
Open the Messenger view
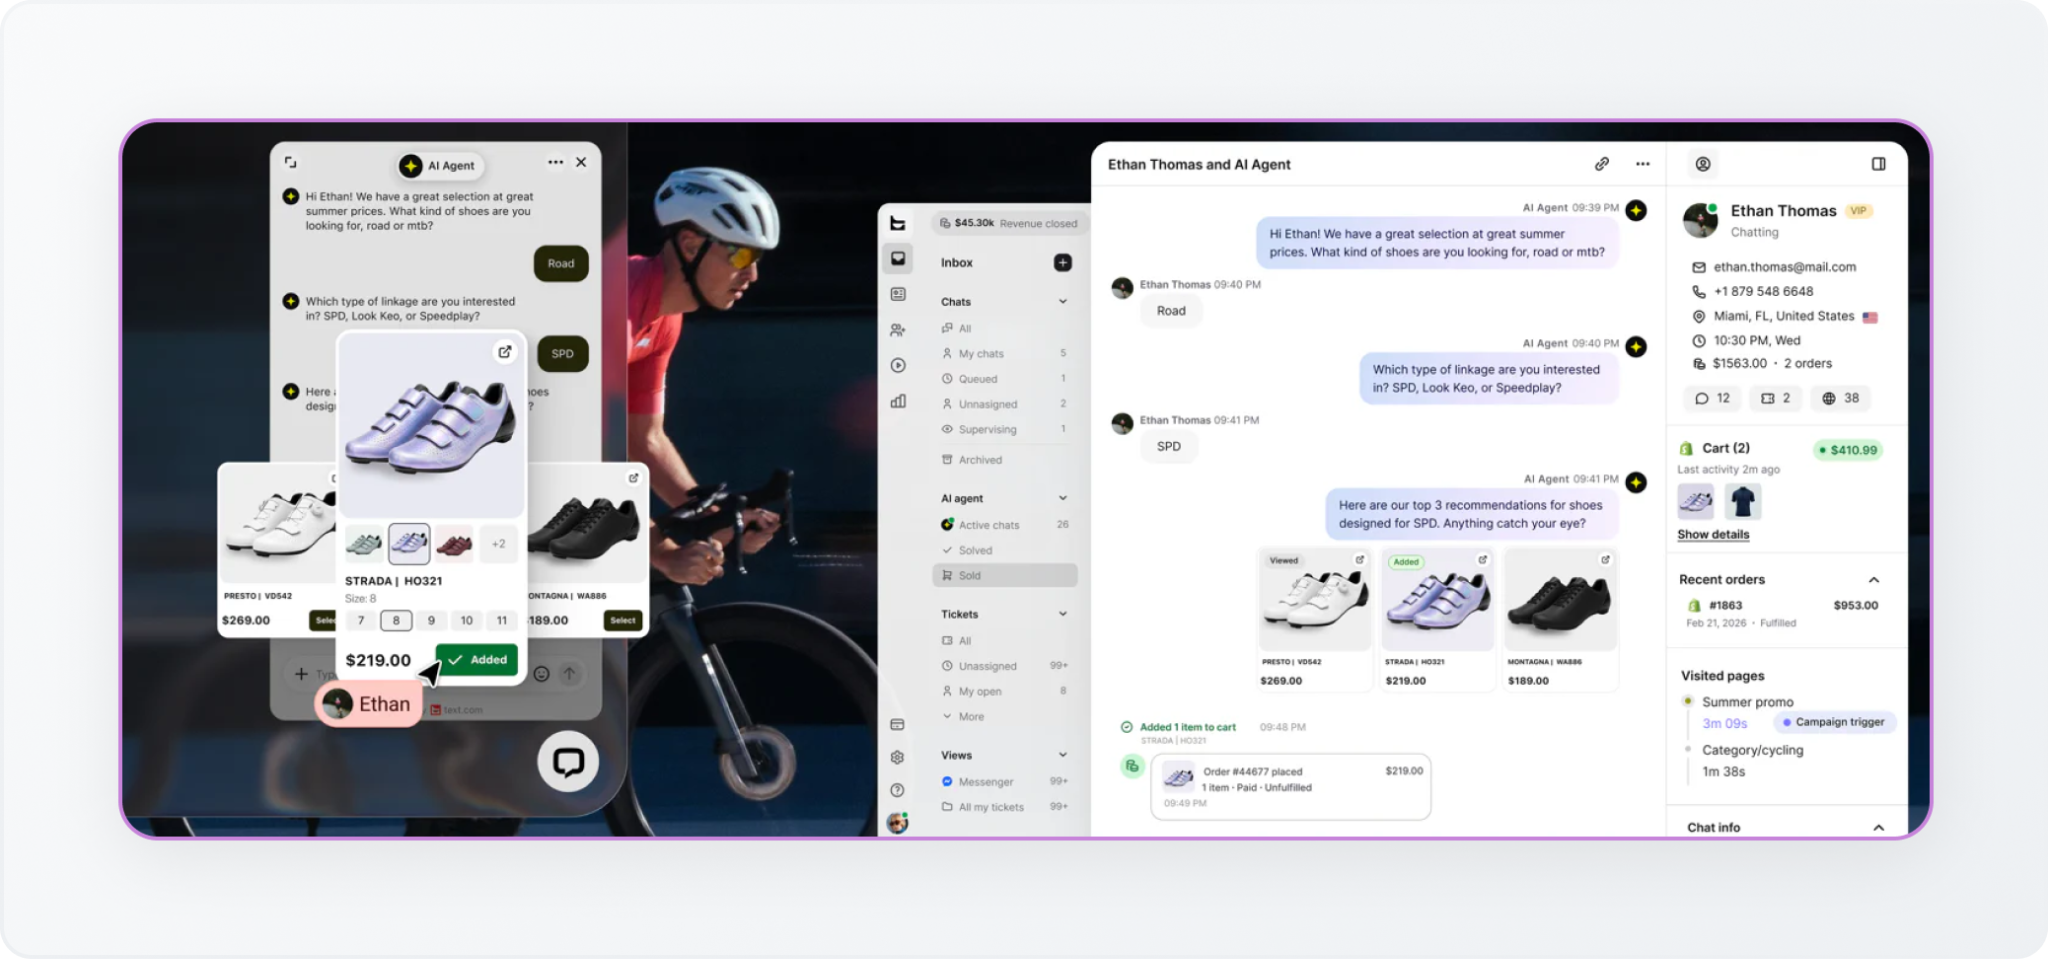click(1005, 781)
